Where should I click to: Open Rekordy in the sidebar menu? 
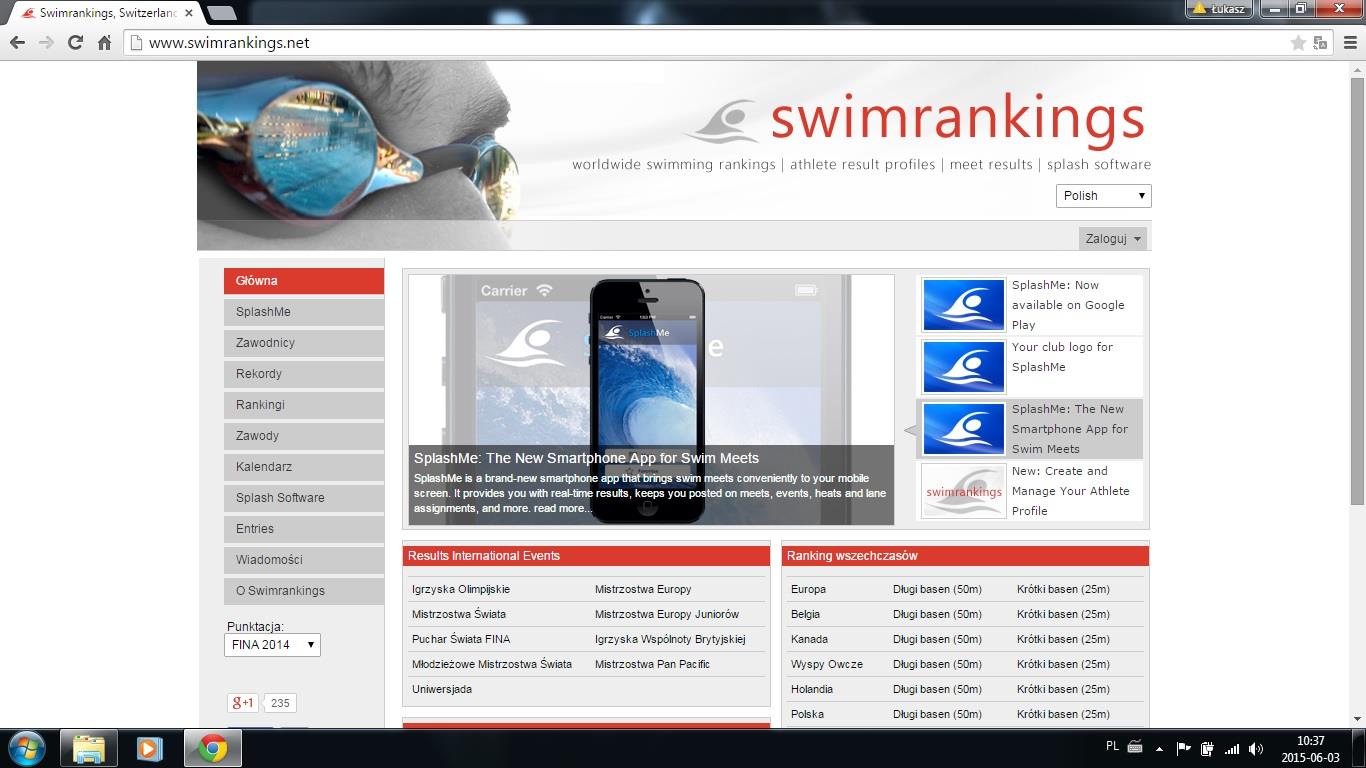304,374
